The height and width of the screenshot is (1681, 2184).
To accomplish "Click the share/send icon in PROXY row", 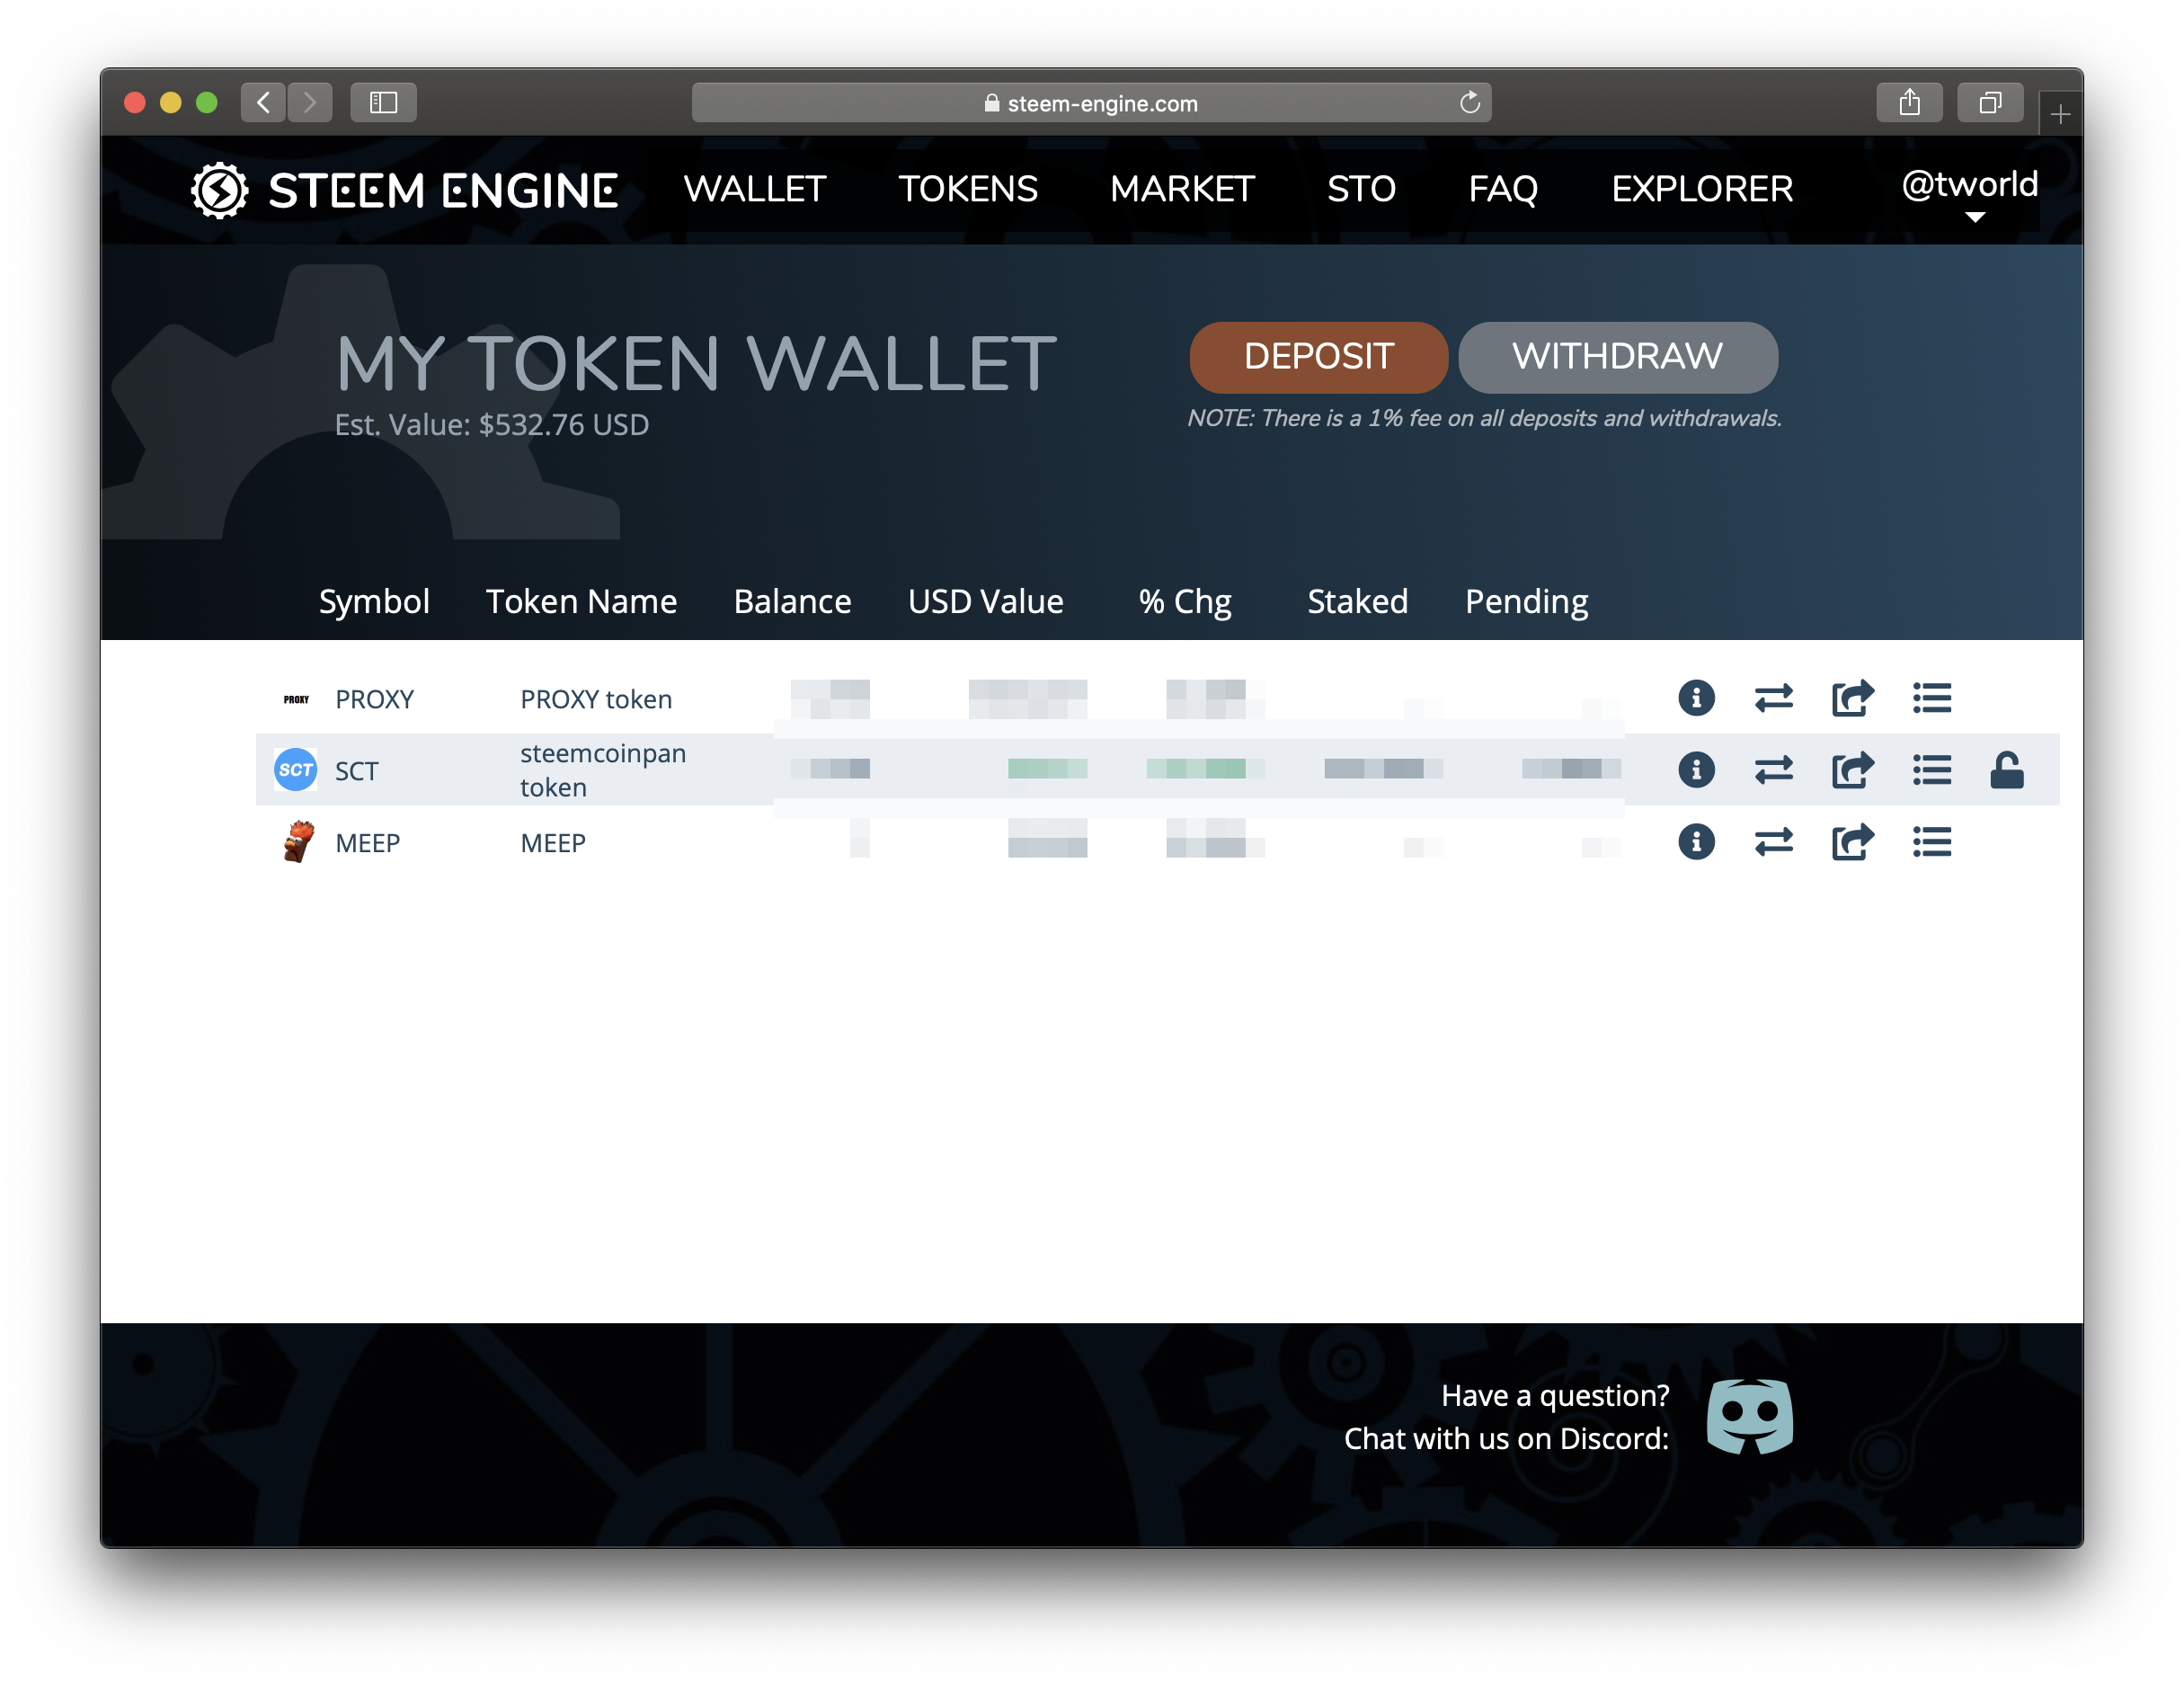I will point(1853,698).
